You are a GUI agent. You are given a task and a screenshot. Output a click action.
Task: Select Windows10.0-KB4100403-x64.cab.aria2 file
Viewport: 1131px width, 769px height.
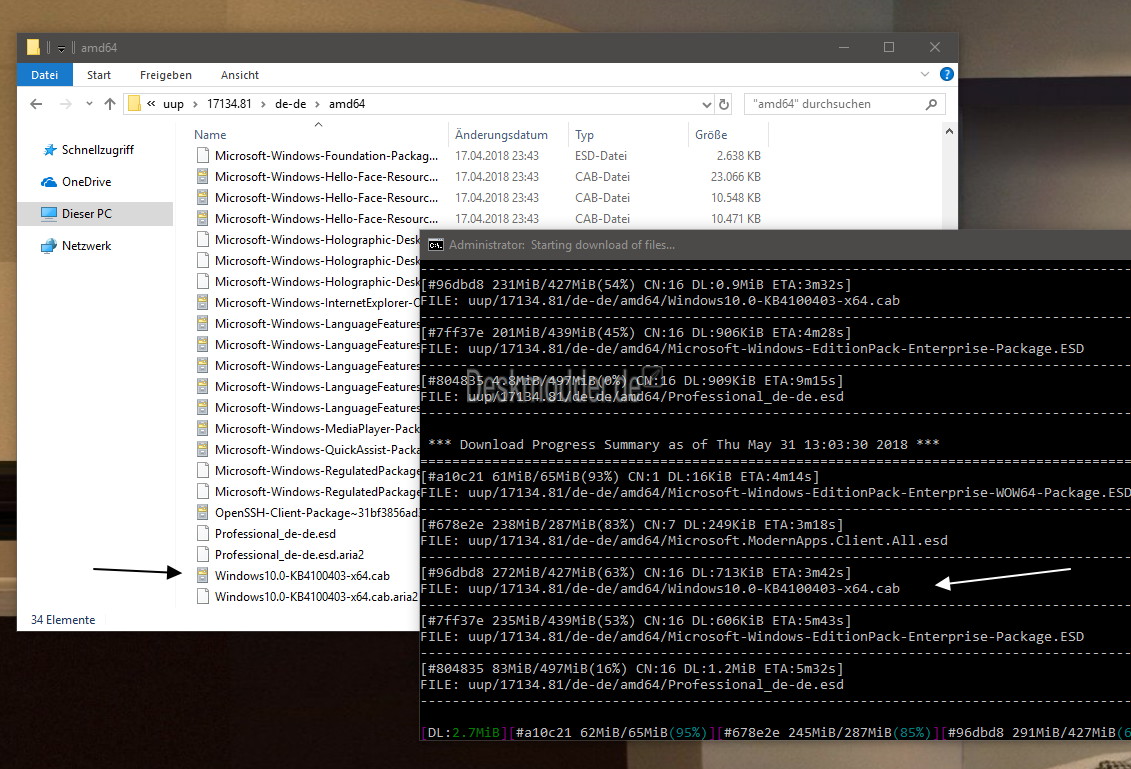(x=316, y=597)
